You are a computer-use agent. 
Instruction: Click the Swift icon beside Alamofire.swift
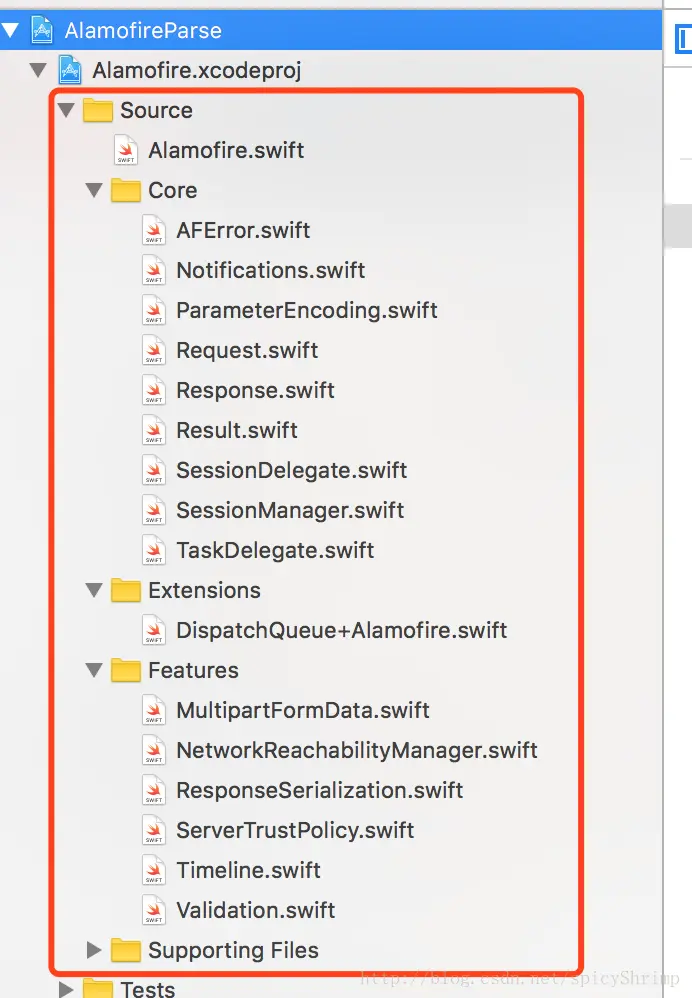(x=126, y=151)
